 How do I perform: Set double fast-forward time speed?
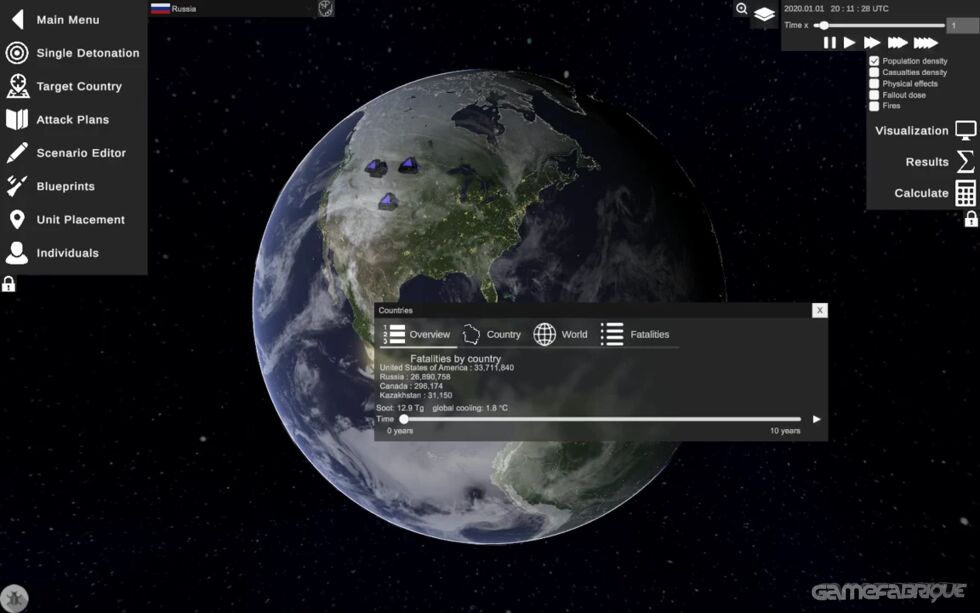coord(872,42)
